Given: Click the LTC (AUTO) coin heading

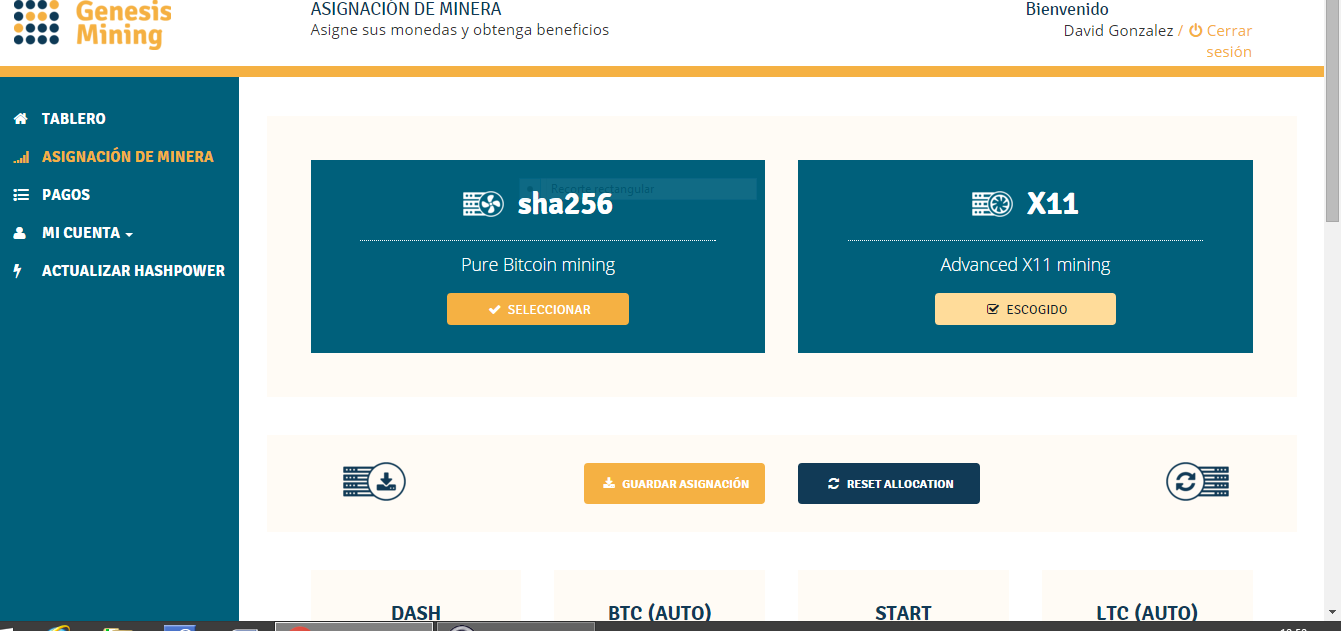Looking at the screenshot, I should point(1147,612).
